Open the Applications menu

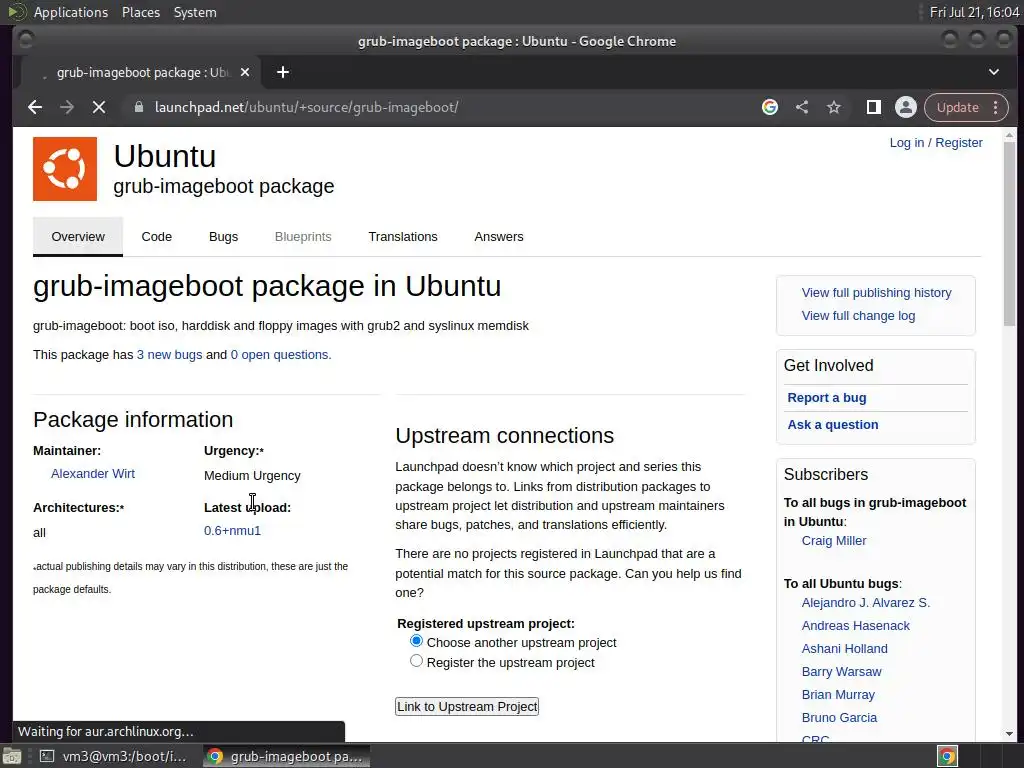(x=70, y=12)
